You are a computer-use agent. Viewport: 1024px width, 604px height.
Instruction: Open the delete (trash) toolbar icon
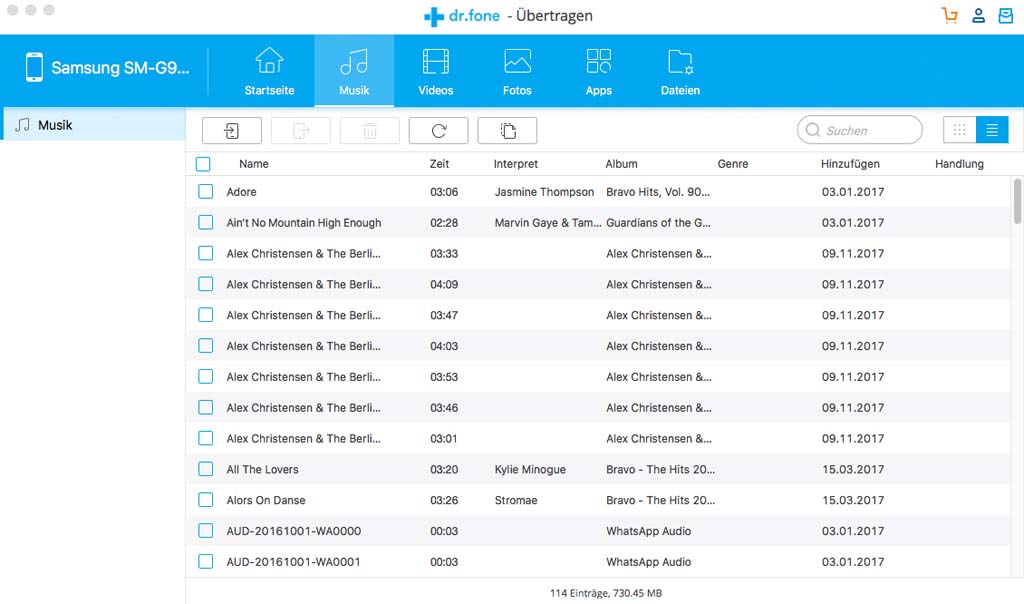[x=369, y=130]
